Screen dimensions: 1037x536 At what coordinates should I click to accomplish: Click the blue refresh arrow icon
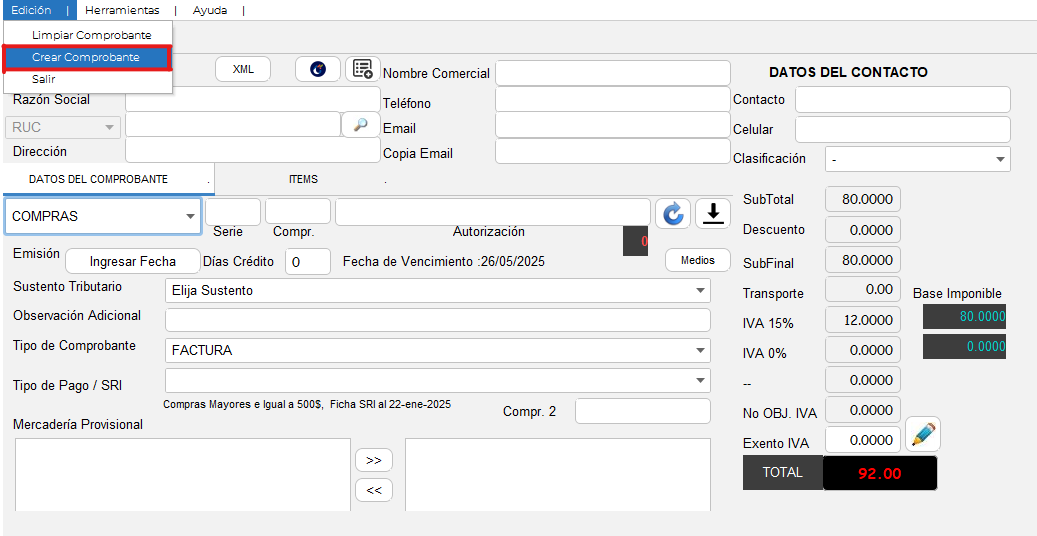click(x=673, y=213)
